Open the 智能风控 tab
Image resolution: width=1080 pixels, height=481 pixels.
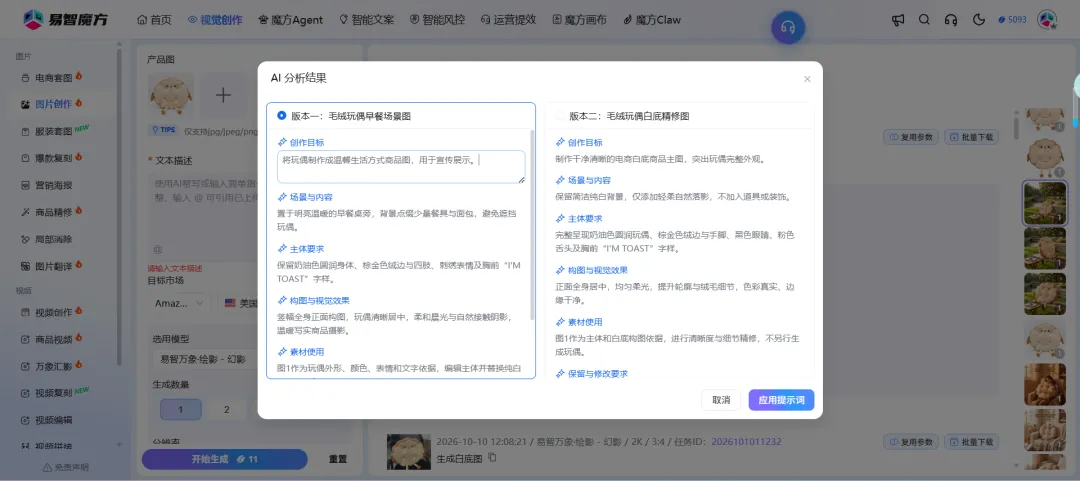pos(437,20)
